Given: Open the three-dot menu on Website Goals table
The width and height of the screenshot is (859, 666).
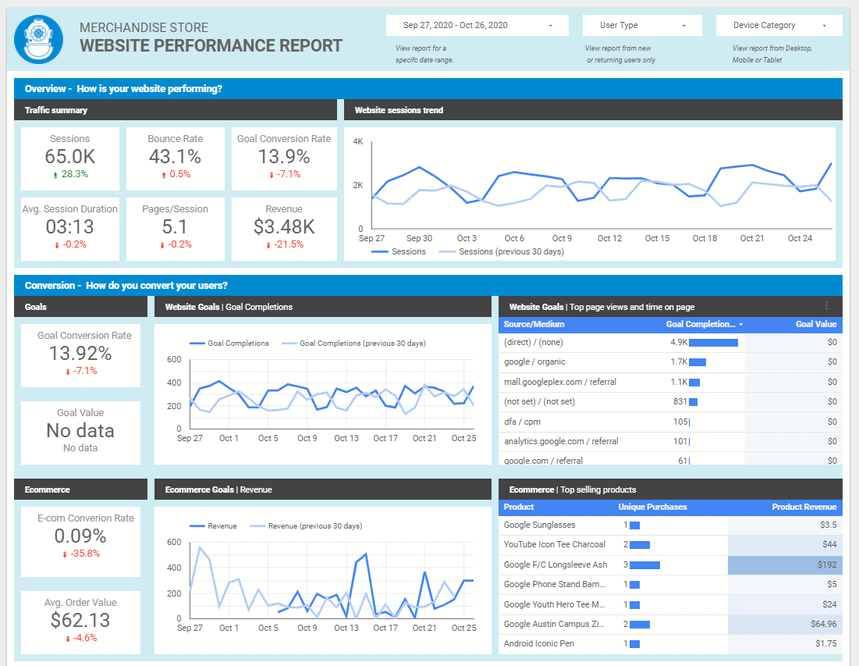Looking at the screenshot, I should pos(826,307).
